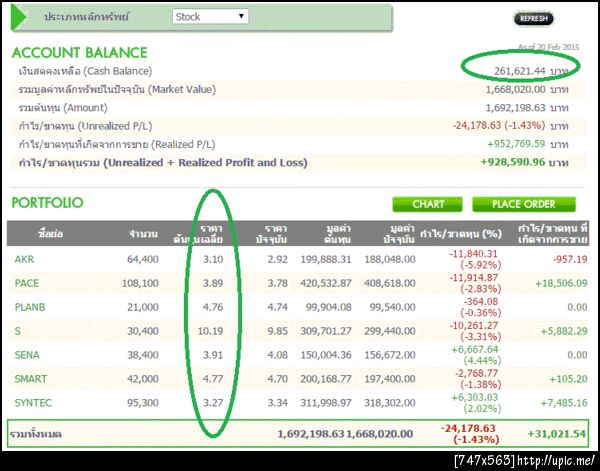Click AKR quantity 64,400

tap(143, 259)
